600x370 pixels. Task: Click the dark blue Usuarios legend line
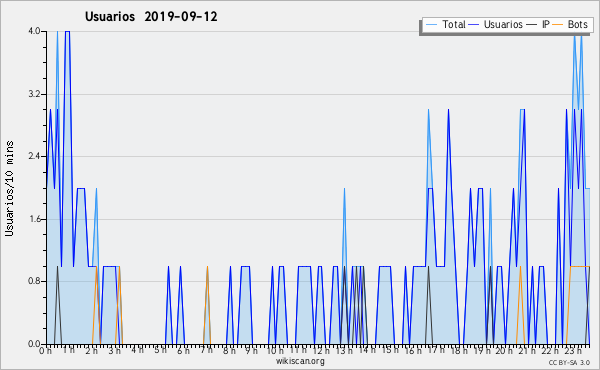(474, 25)
